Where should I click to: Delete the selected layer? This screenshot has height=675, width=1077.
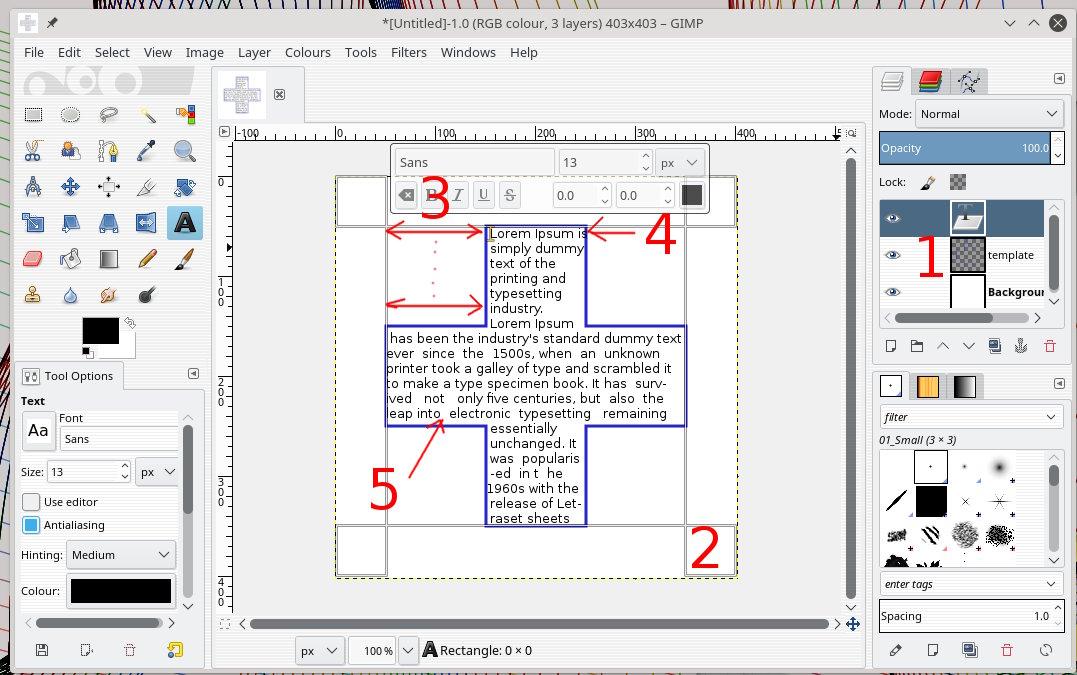point(1050,346)
